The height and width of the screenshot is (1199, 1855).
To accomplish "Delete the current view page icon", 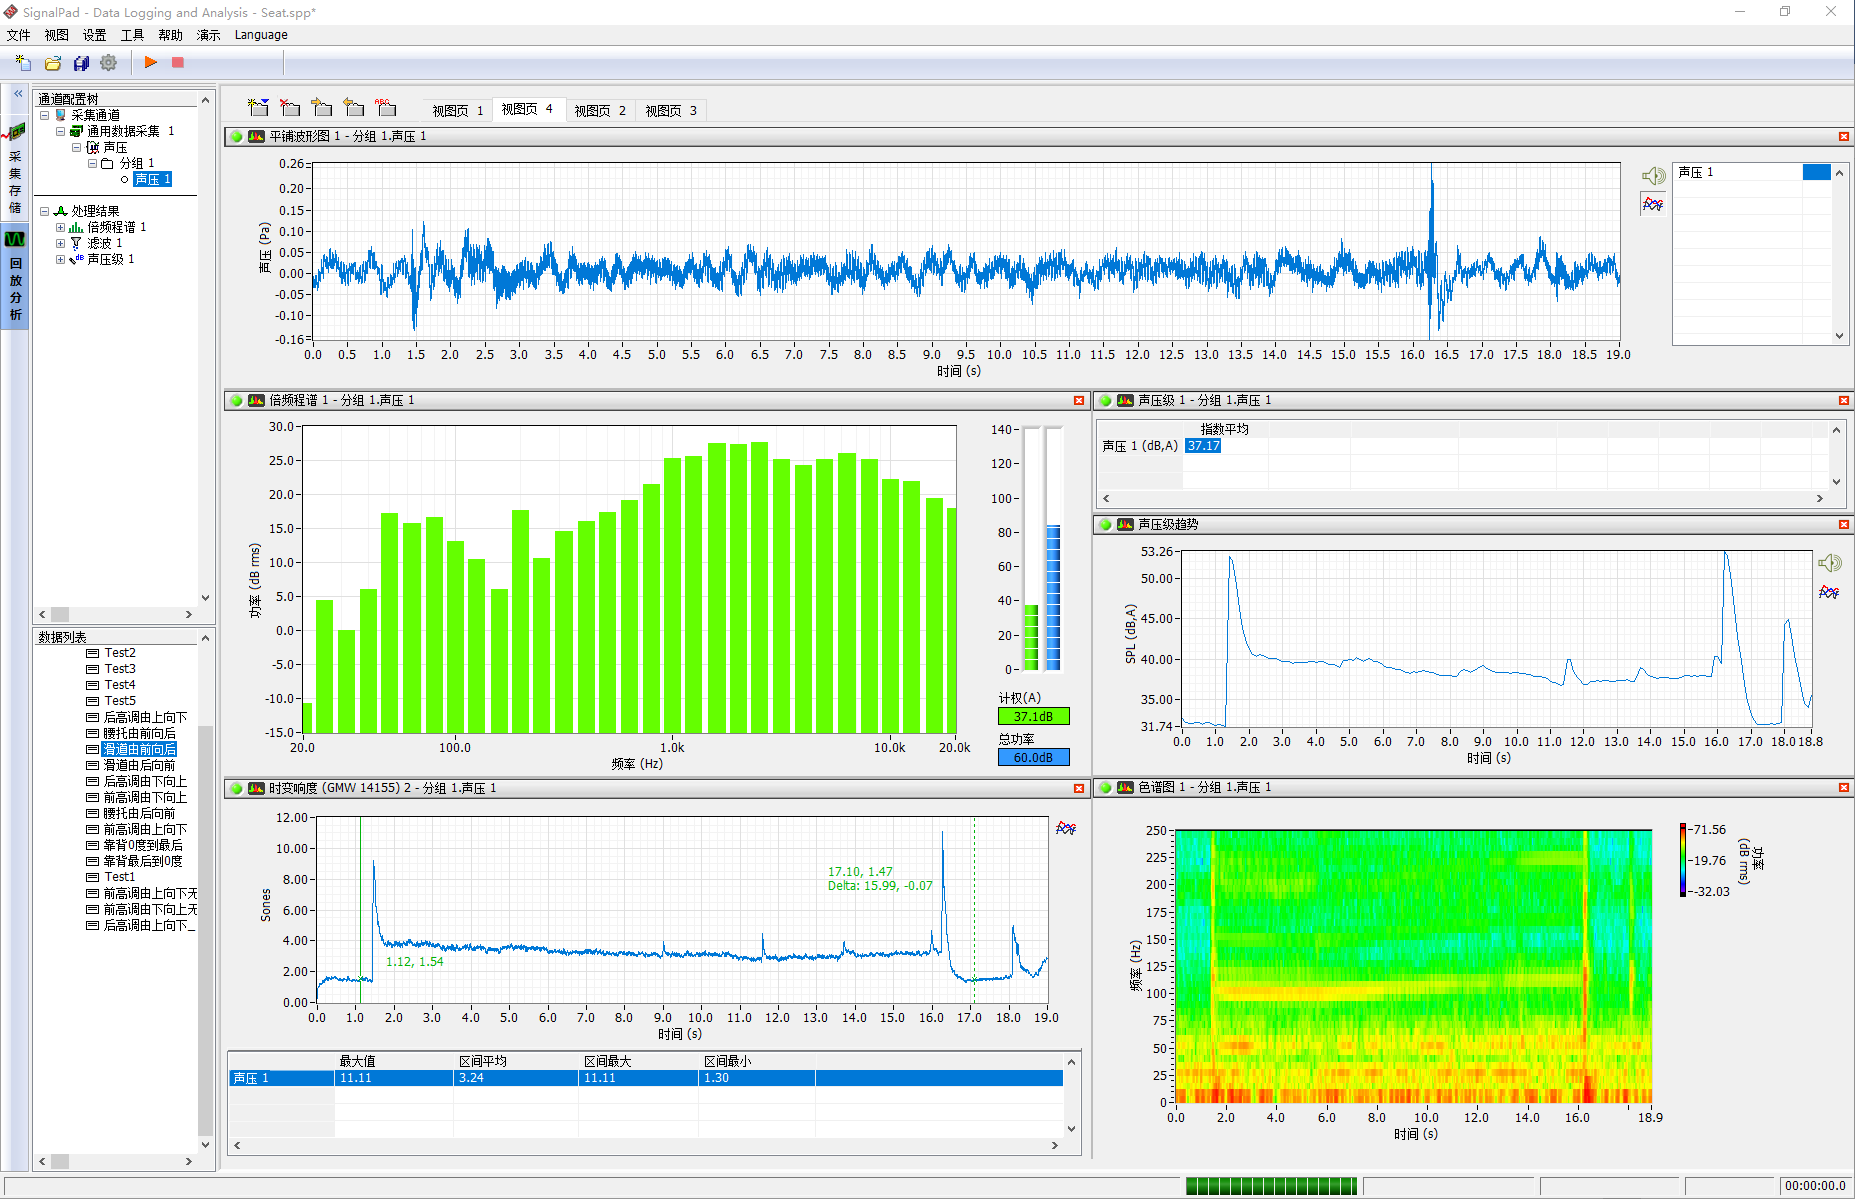I will point(291,107).
